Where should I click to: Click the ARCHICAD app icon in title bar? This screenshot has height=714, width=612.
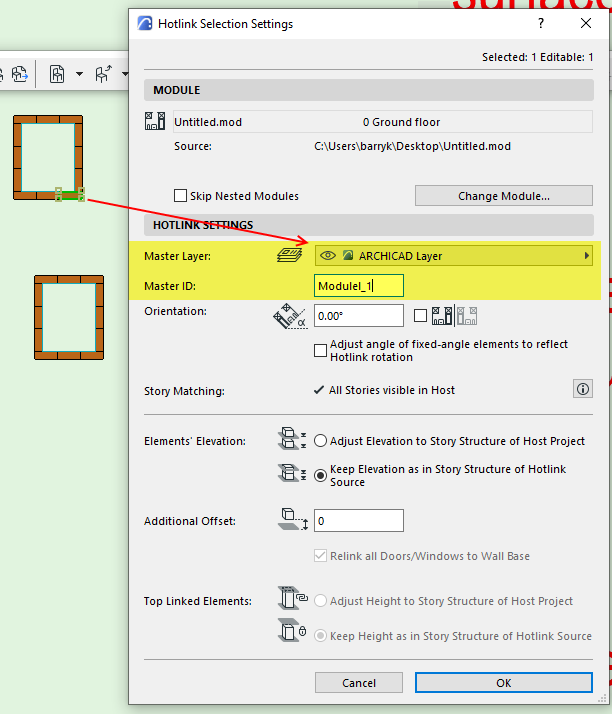pyautogui.click(x=145, y=23)
